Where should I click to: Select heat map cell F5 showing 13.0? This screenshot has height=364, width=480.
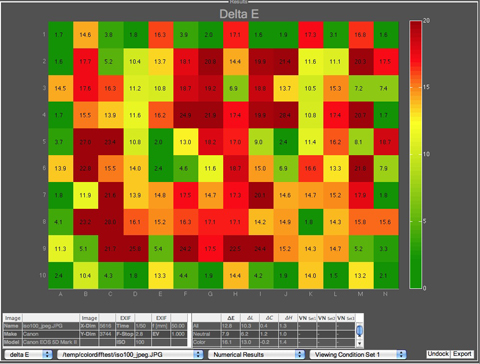pos(186,142)
